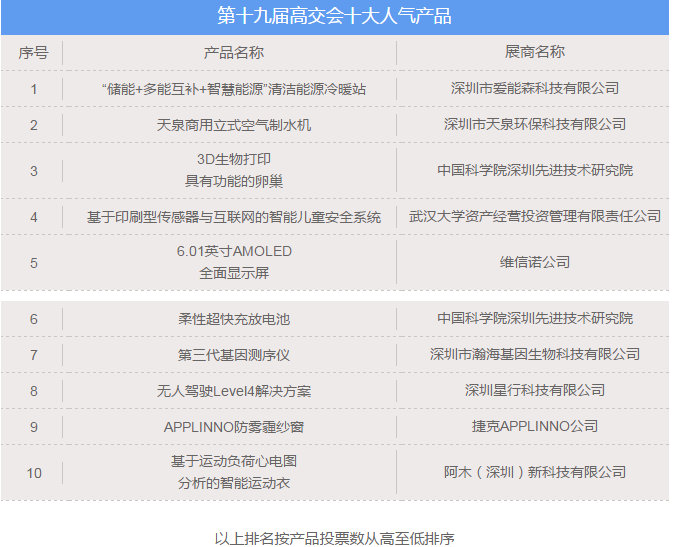This screenshot has height=547, width=675.
Task: Click rank number 2 cell
Action: pyautogui.click(x=34, y=125)
